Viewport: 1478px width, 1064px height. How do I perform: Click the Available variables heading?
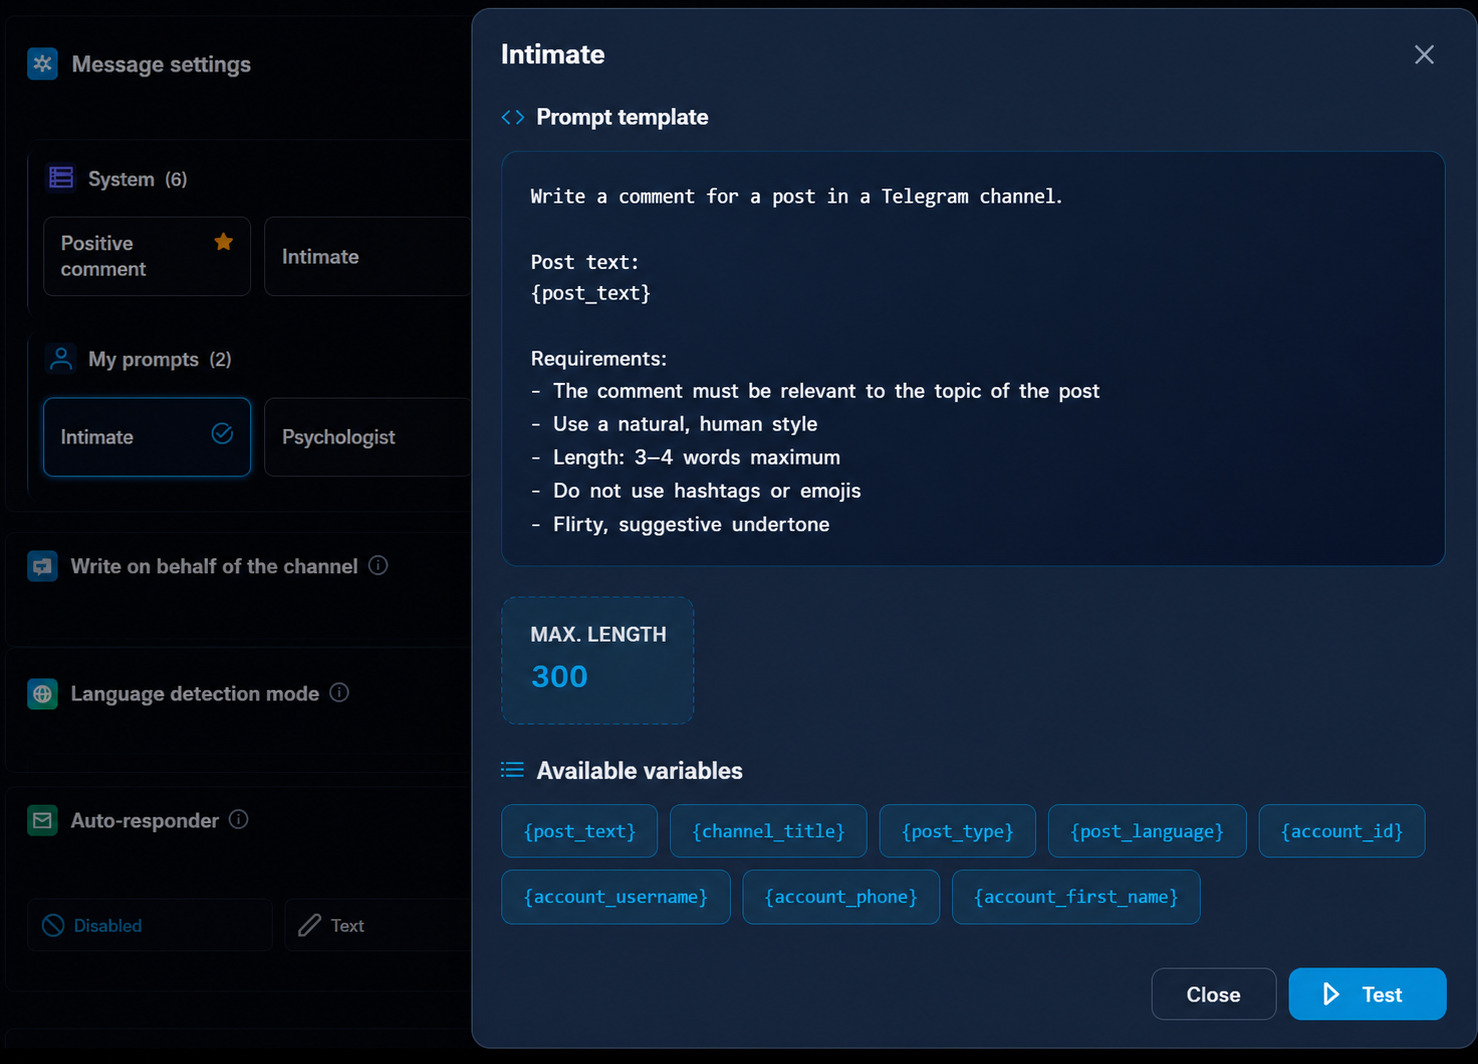[639, 770]
